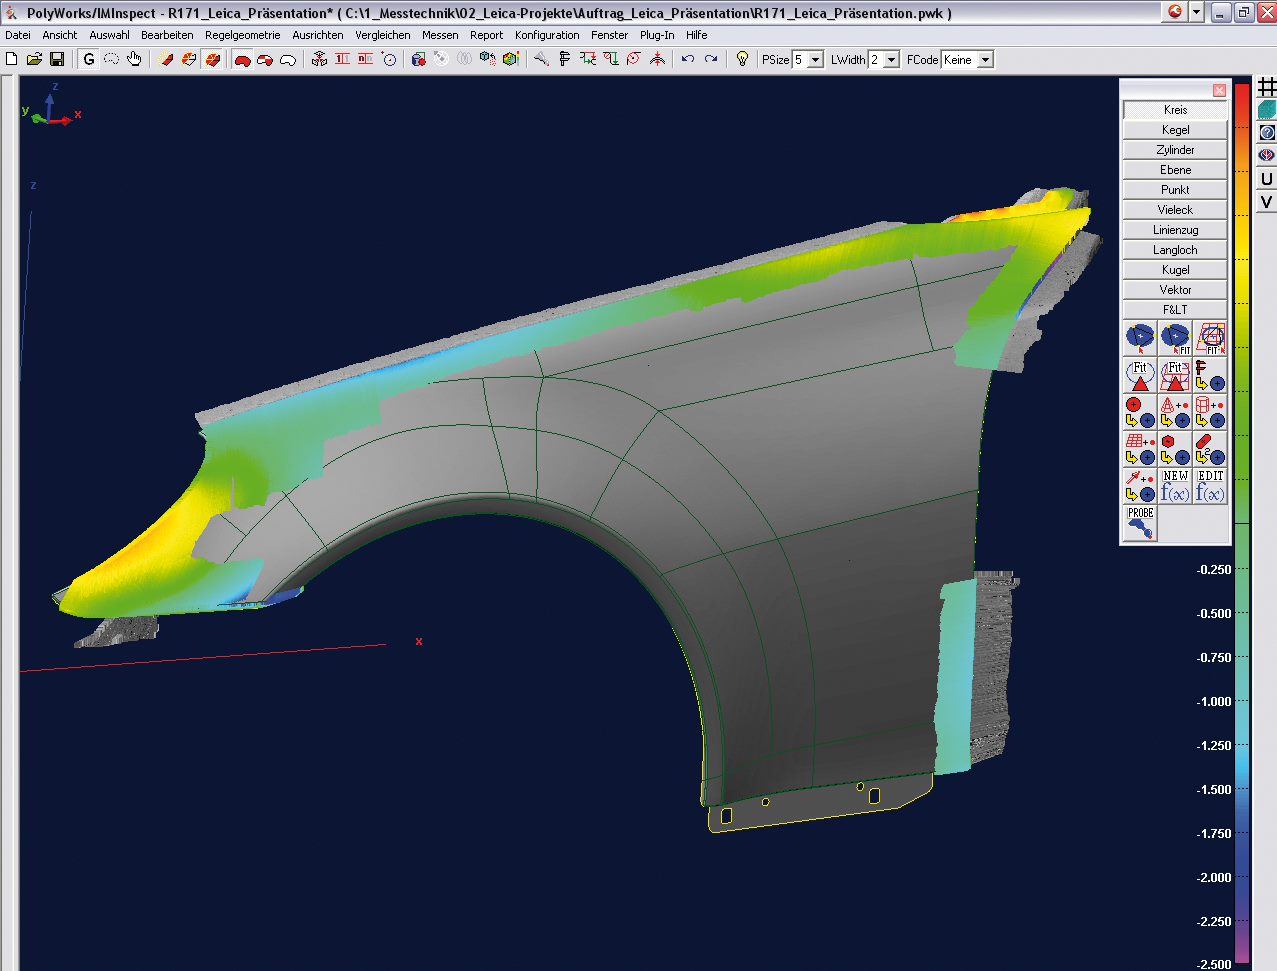Click the Zylinder button
The image size is (1277, 971).
(1175, 150)
